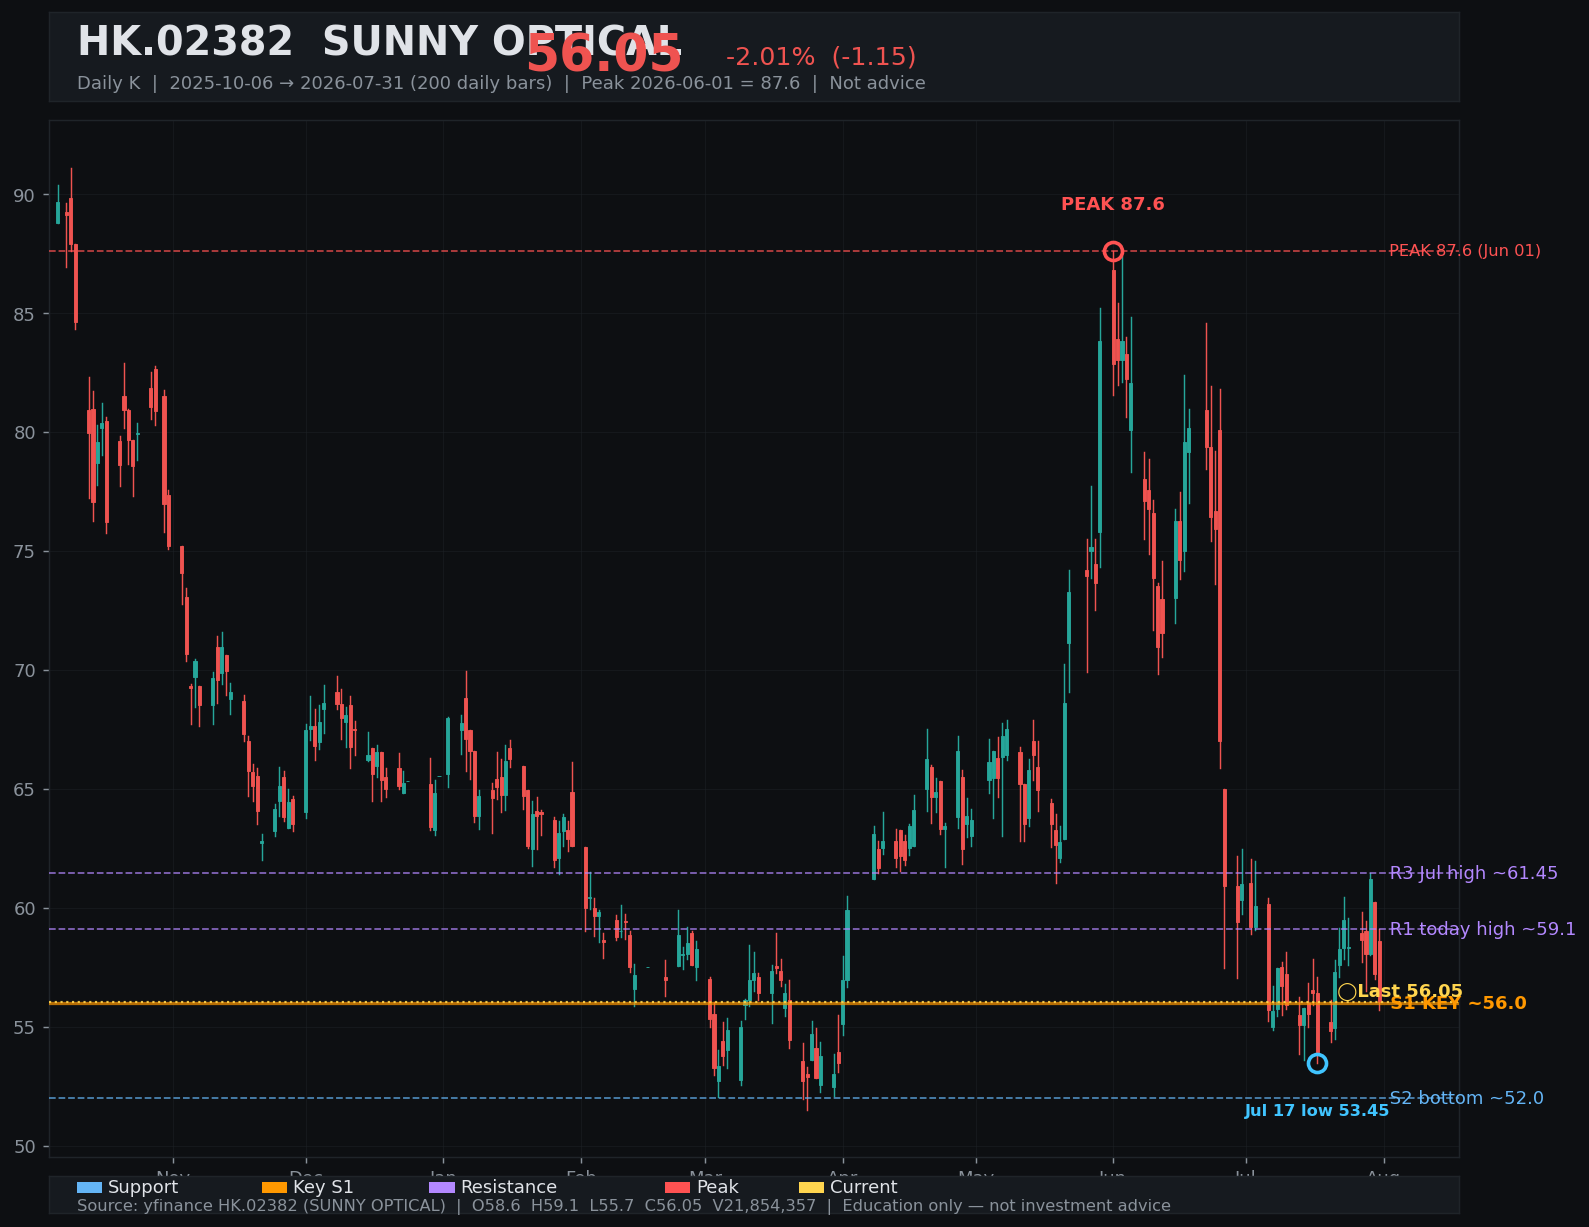
Task: Click the "O58.6" open value in the footer
Action: point(496,1206)
